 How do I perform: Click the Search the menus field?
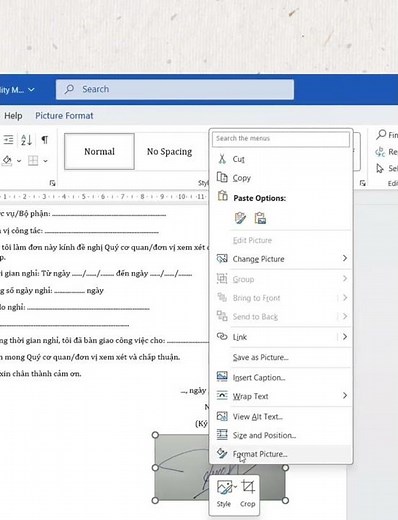pos(281,139)
